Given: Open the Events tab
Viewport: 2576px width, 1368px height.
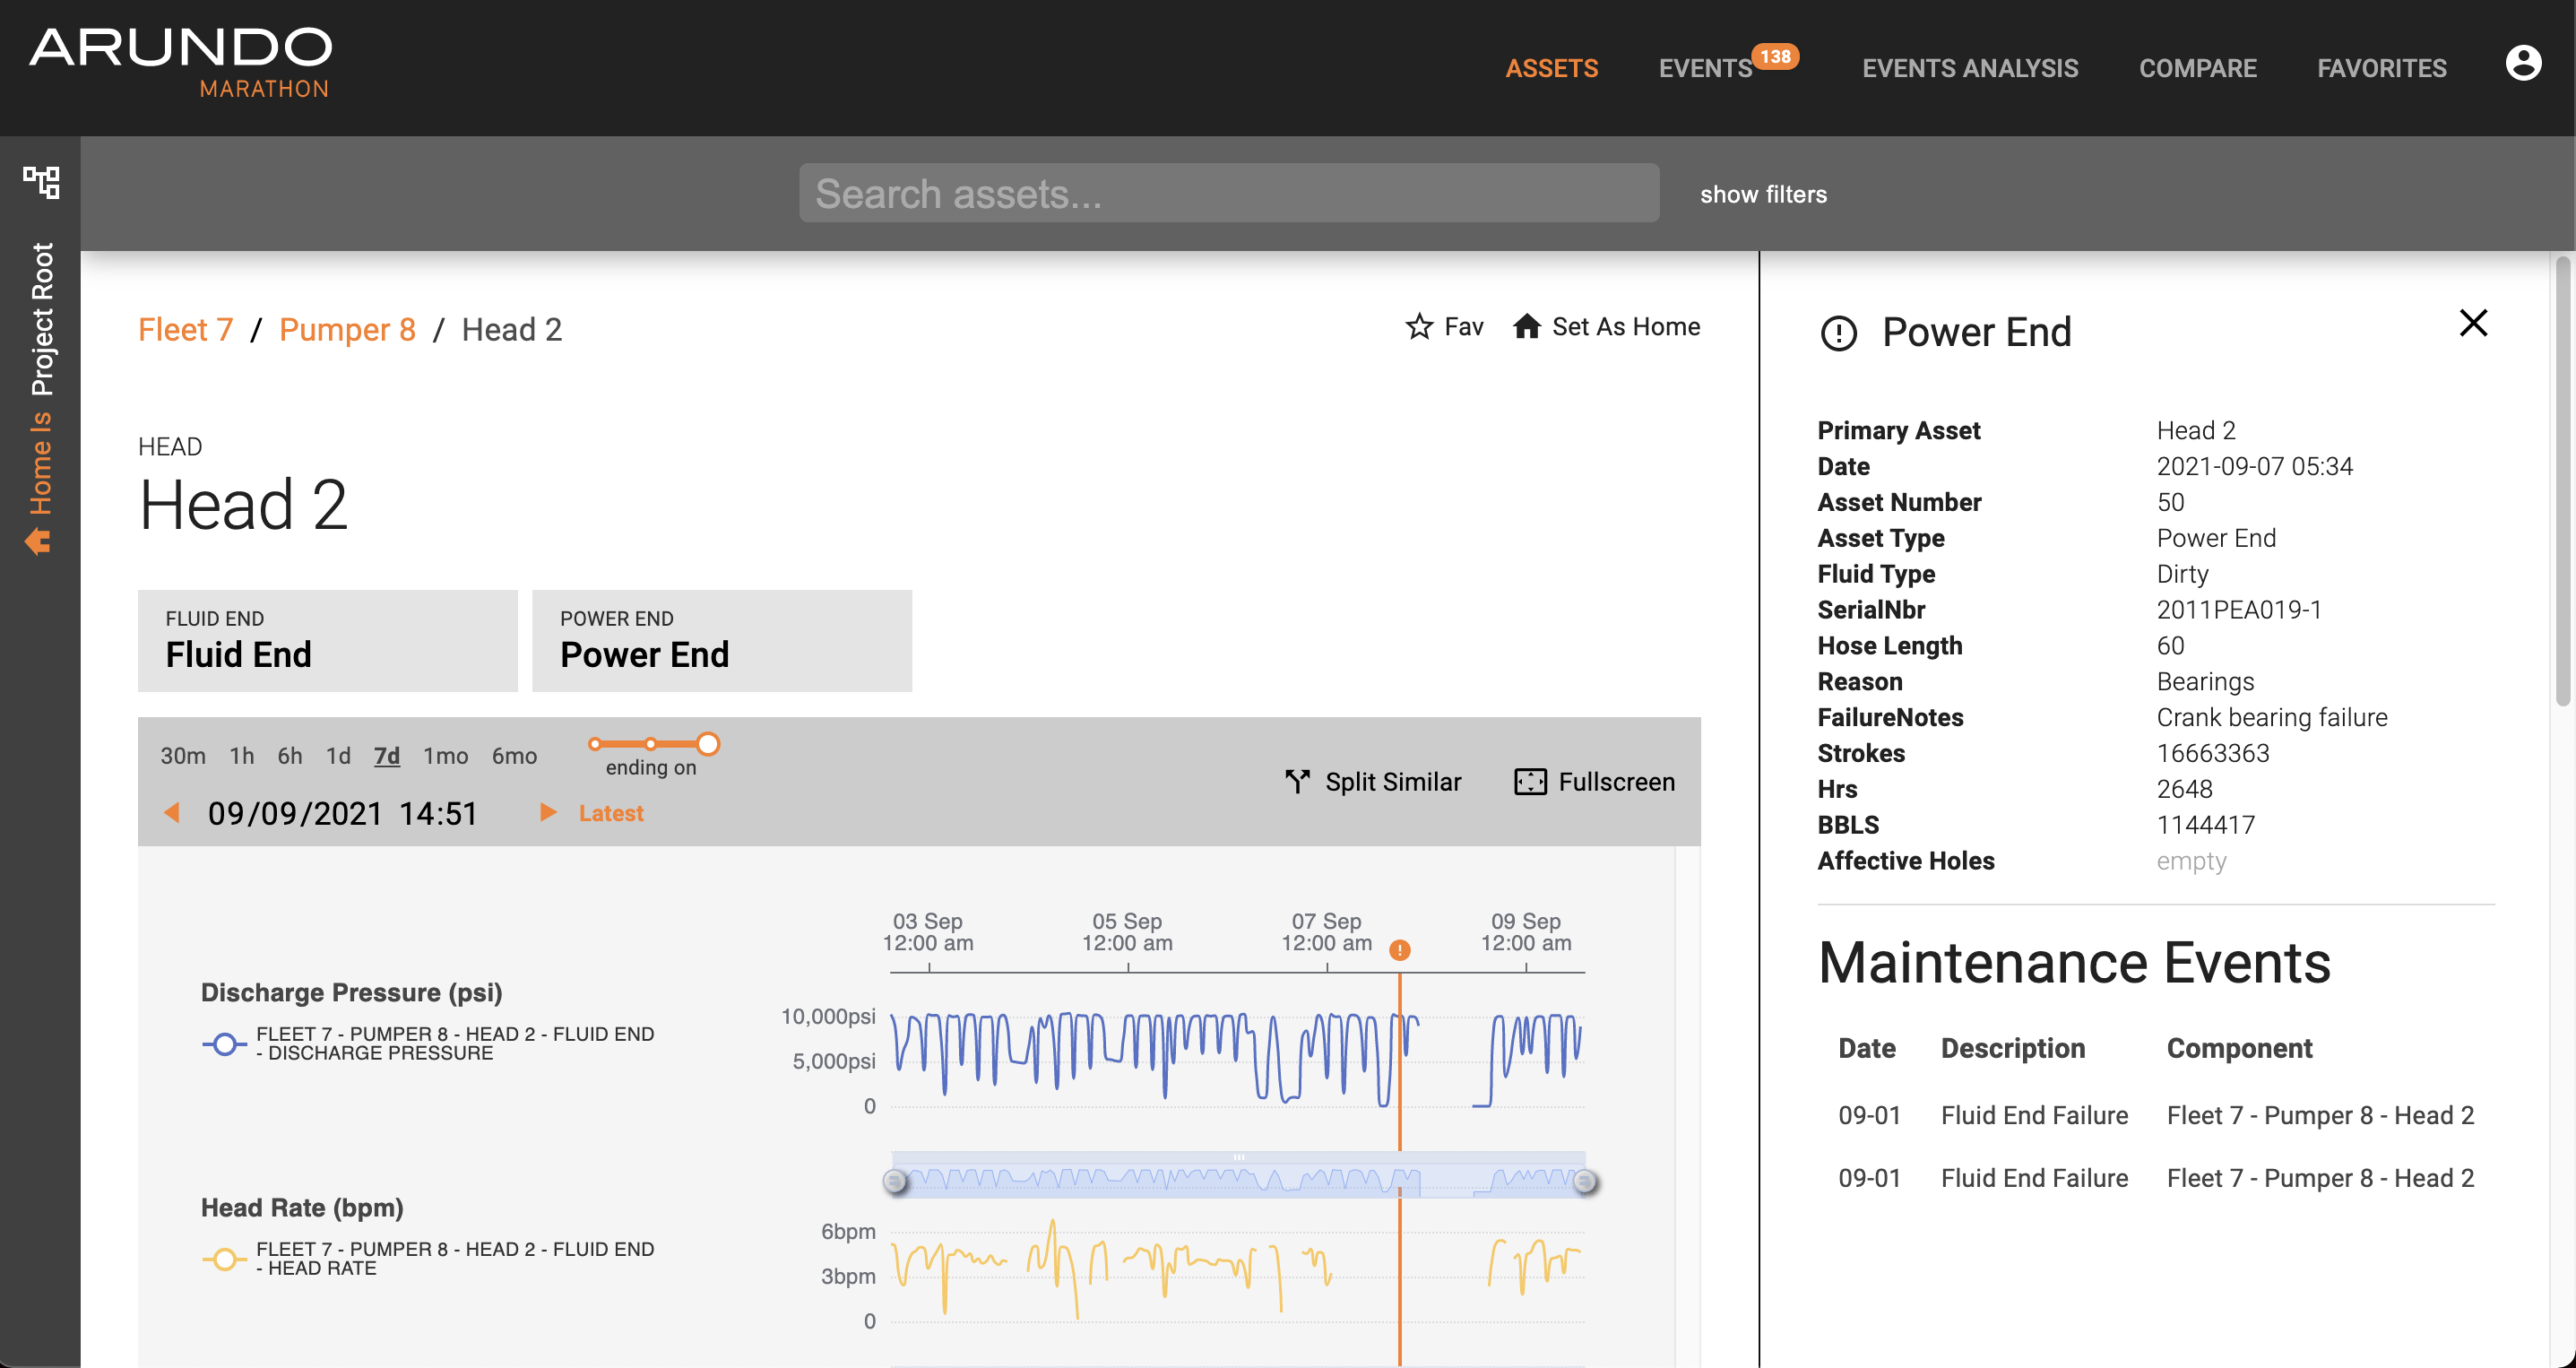Looking at the screenshot, I should 1704,68.
